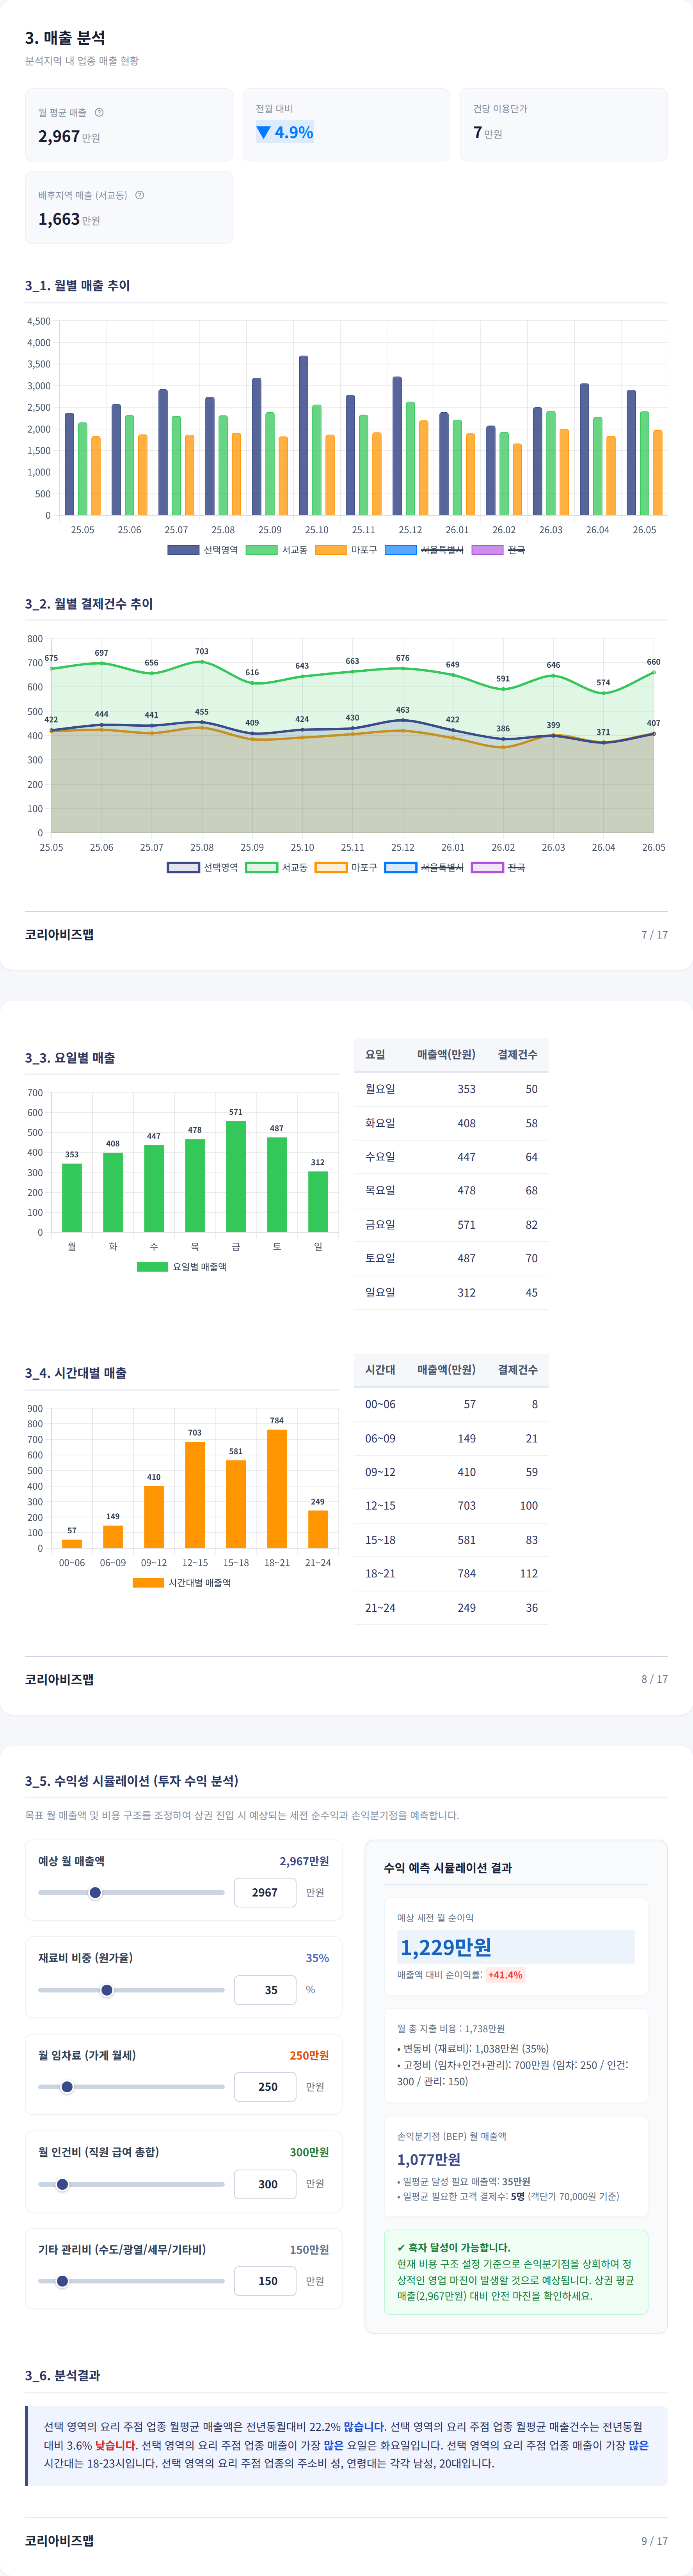Select the 15~18 row label in 시간대 table
The image size is (693, 2576).
coord(380,1540)
